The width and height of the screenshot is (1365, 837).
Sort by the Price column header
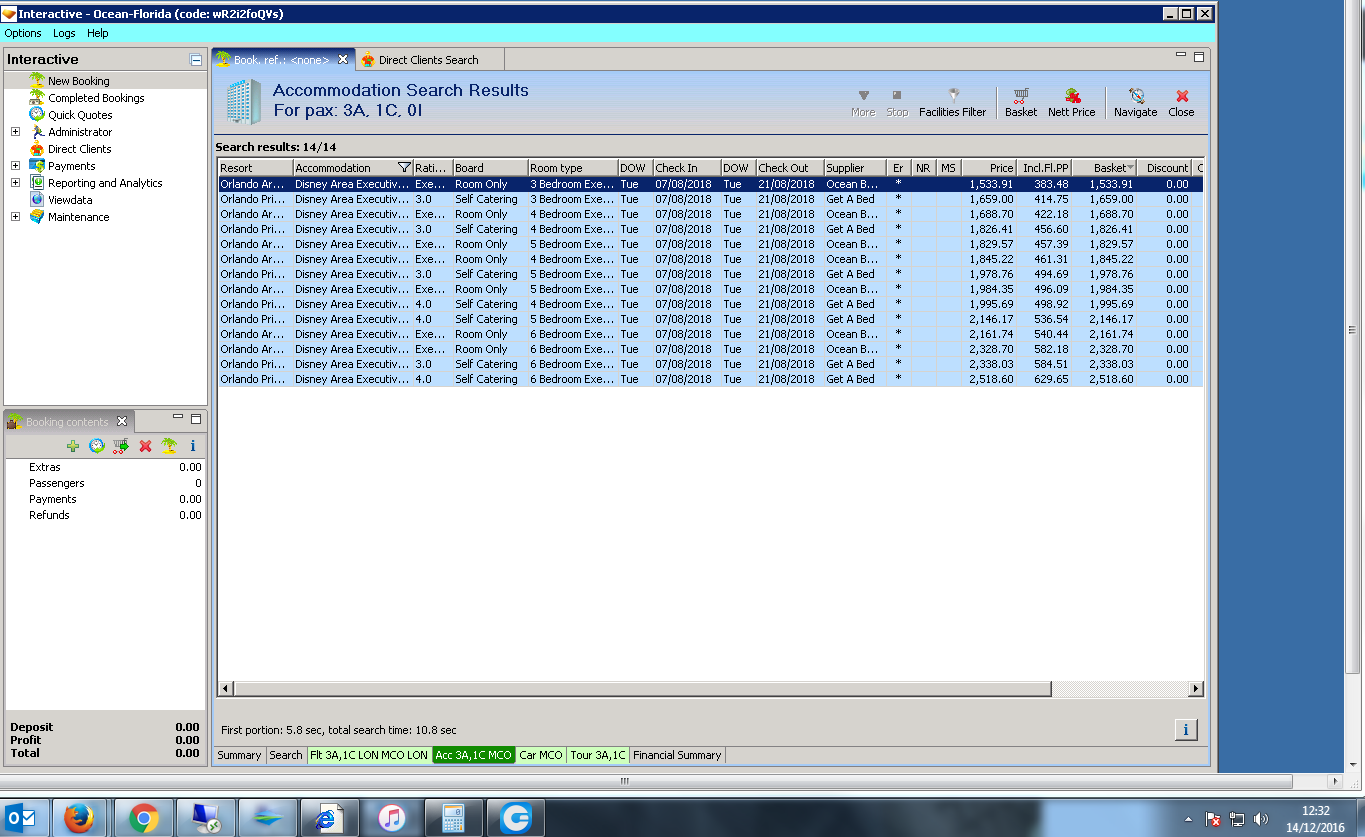coord(988,168)
